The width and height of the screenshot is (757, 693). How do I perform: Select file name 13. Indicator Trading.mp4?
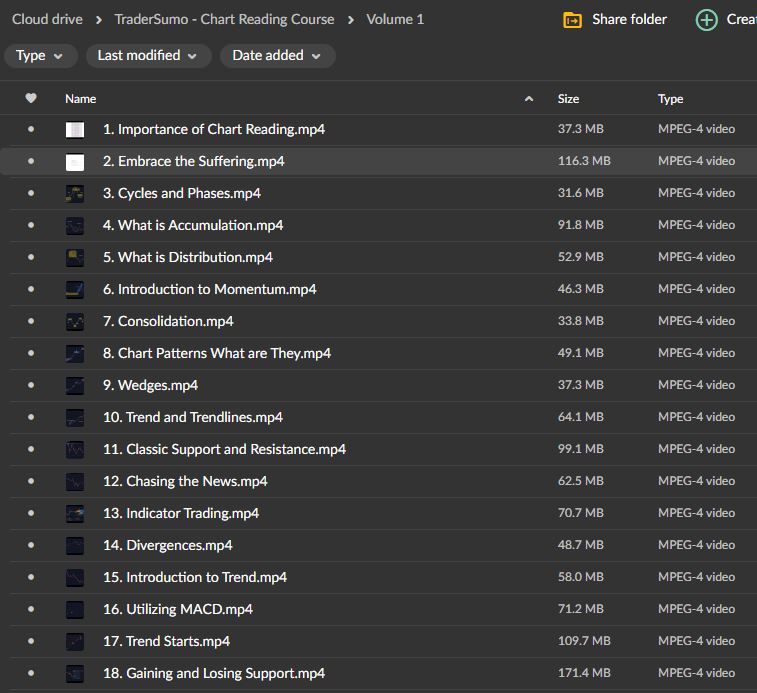point(181,513)
